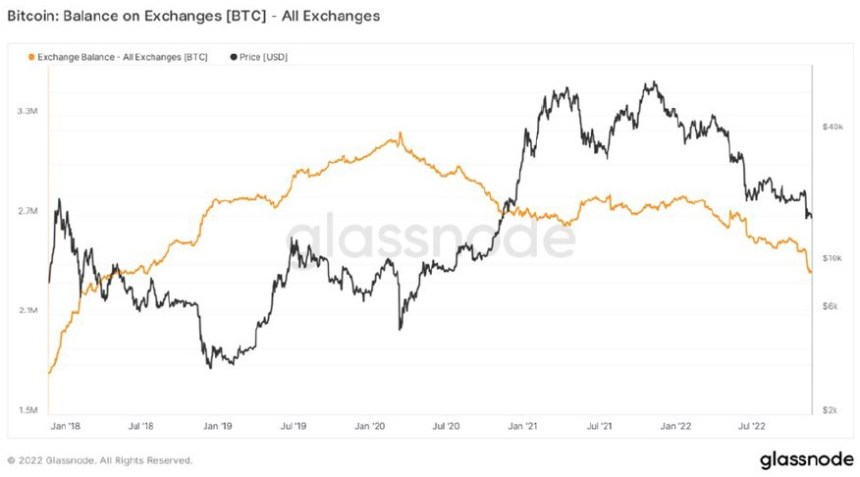Toggle the Price [USD] series label

(x=264, y=58)
